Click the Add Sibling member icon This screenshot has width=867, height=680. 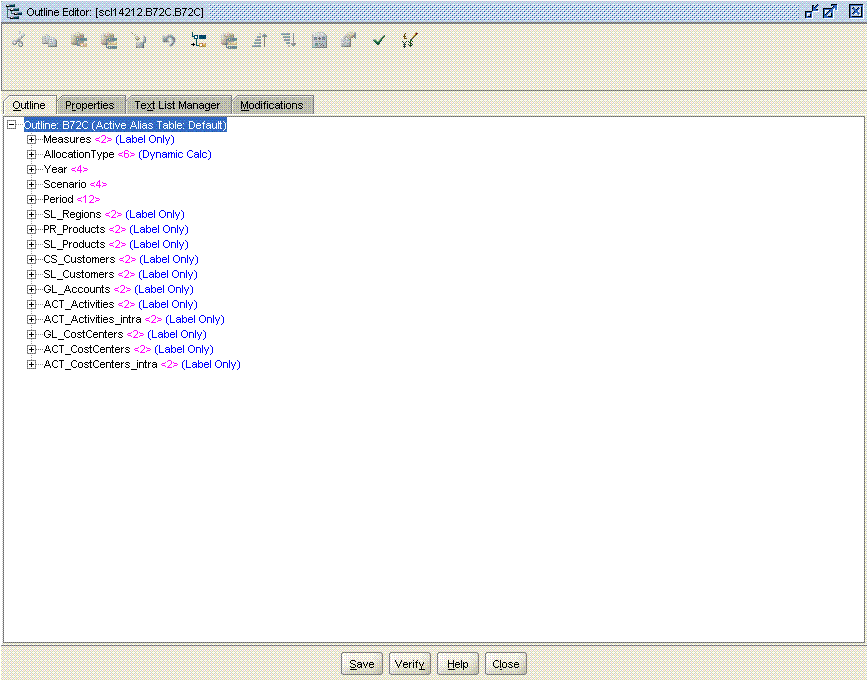click(228, 40)
